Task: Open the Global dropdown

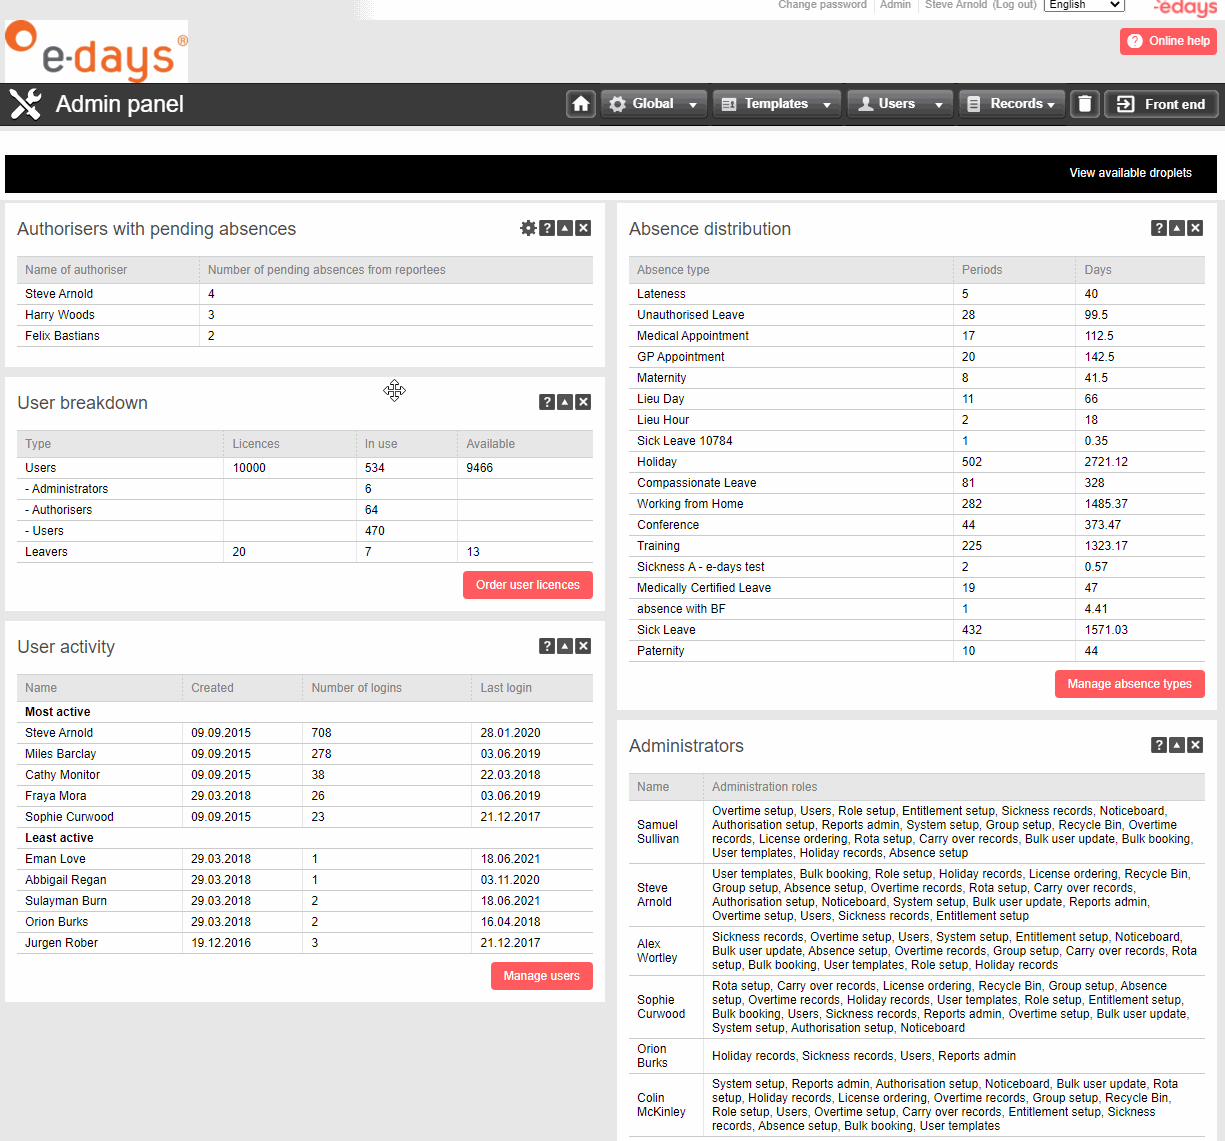Action: (x=653, y=103)
